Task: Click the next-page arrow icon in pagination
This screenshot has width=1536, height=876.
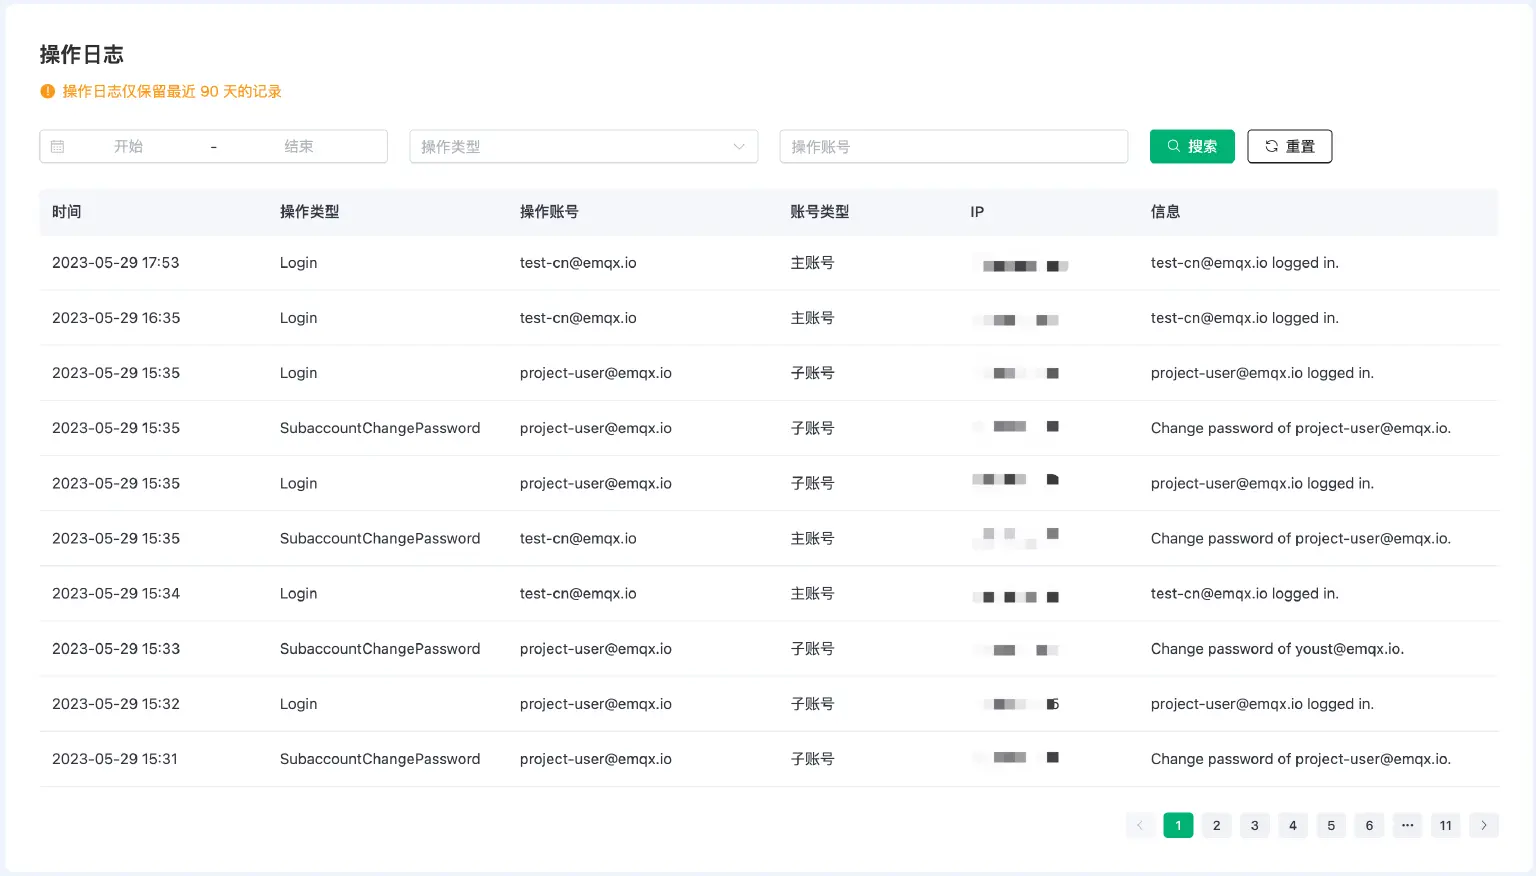Action: (x=1484, y=825)
